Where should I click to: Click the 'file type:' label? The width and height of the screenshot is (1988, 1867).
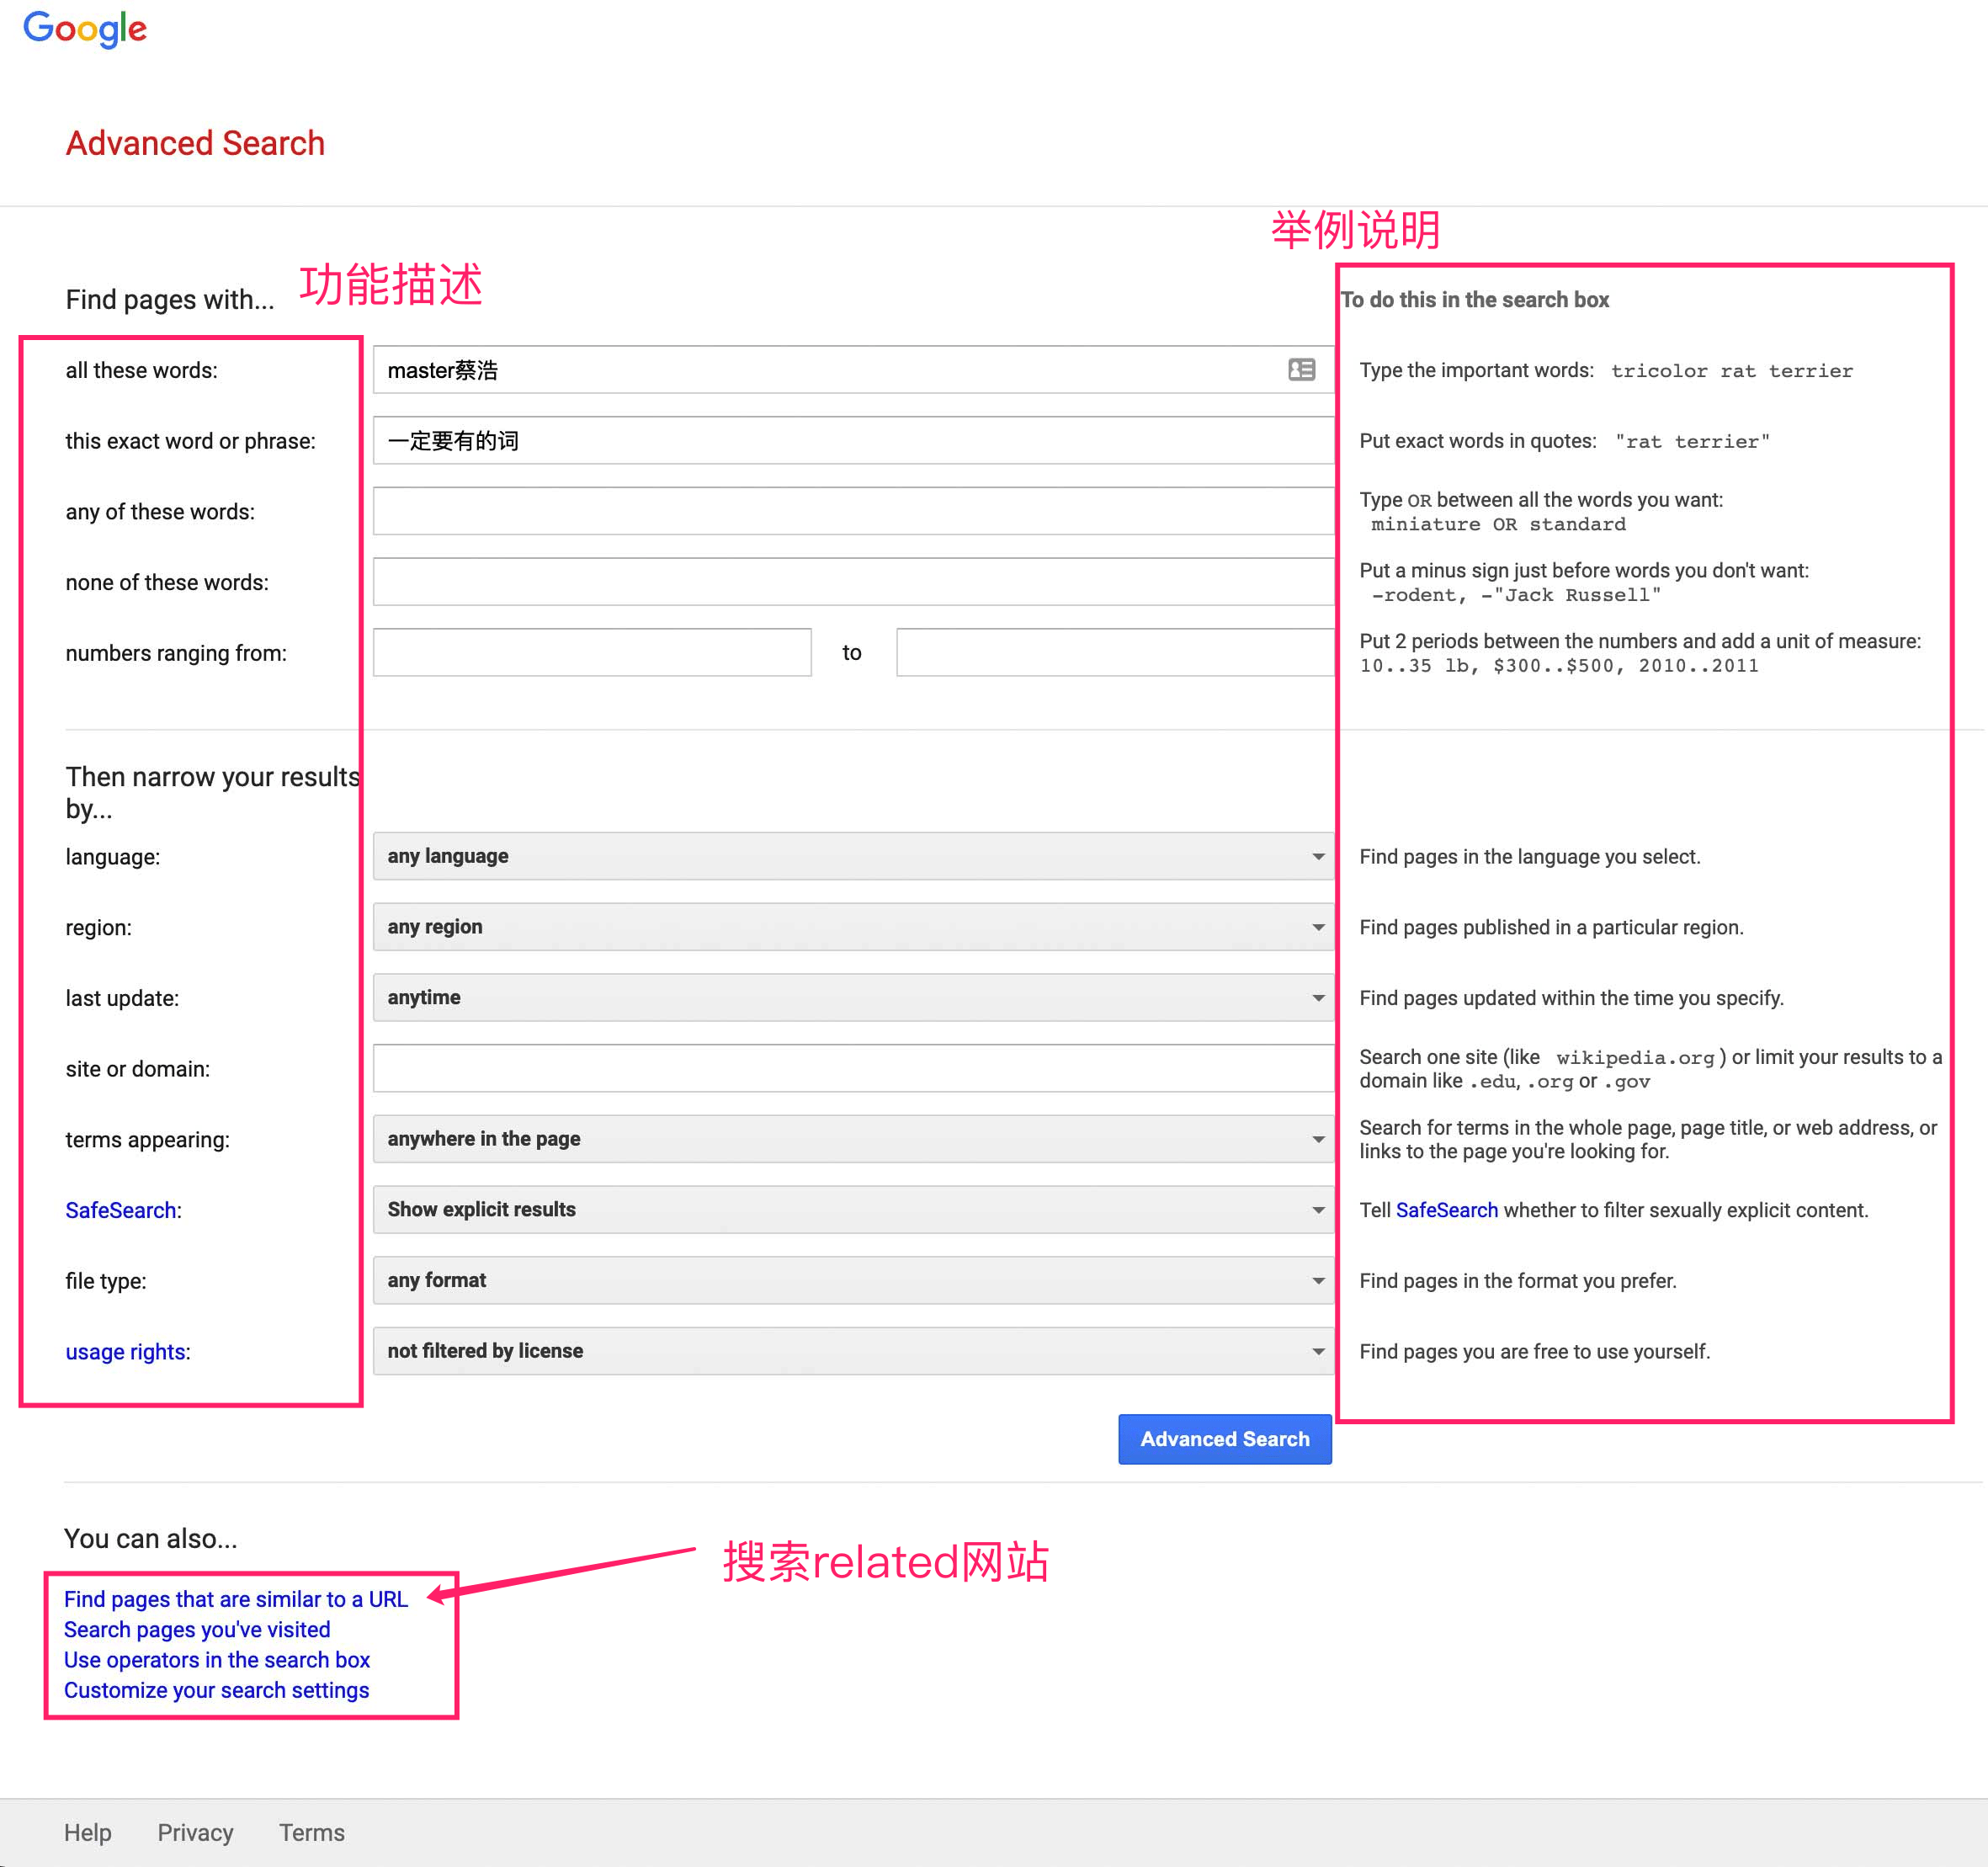pyautogui.click(x=106, y=1281)
